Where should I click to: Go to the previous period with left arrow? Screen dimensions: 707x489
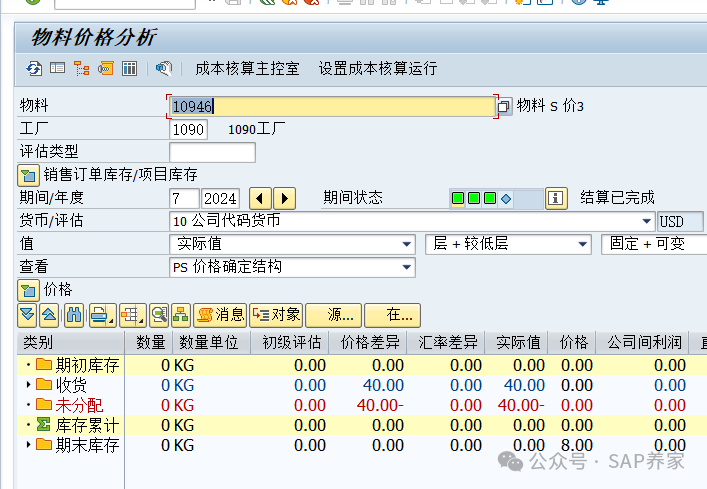(260, 198)
